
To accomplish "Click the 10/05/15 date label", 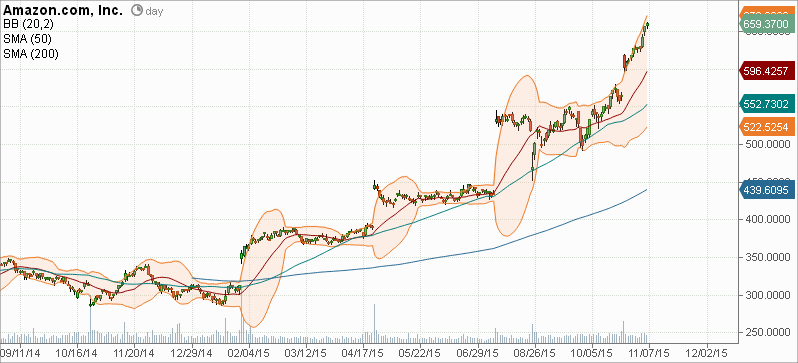I will tap(591, 352).
